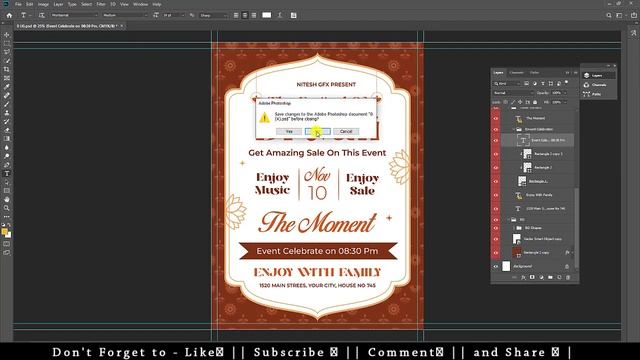
Task: Hide the Rectangle 2 copy 3 layer
Action: 496,154
